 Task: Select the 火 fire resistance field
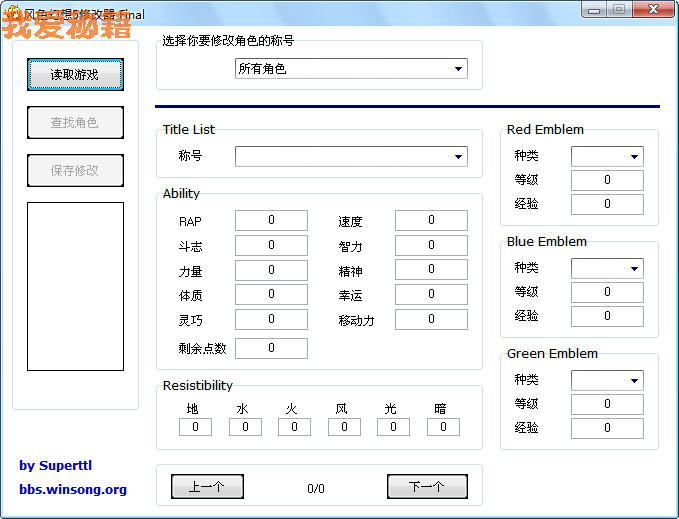click(294, 427)
